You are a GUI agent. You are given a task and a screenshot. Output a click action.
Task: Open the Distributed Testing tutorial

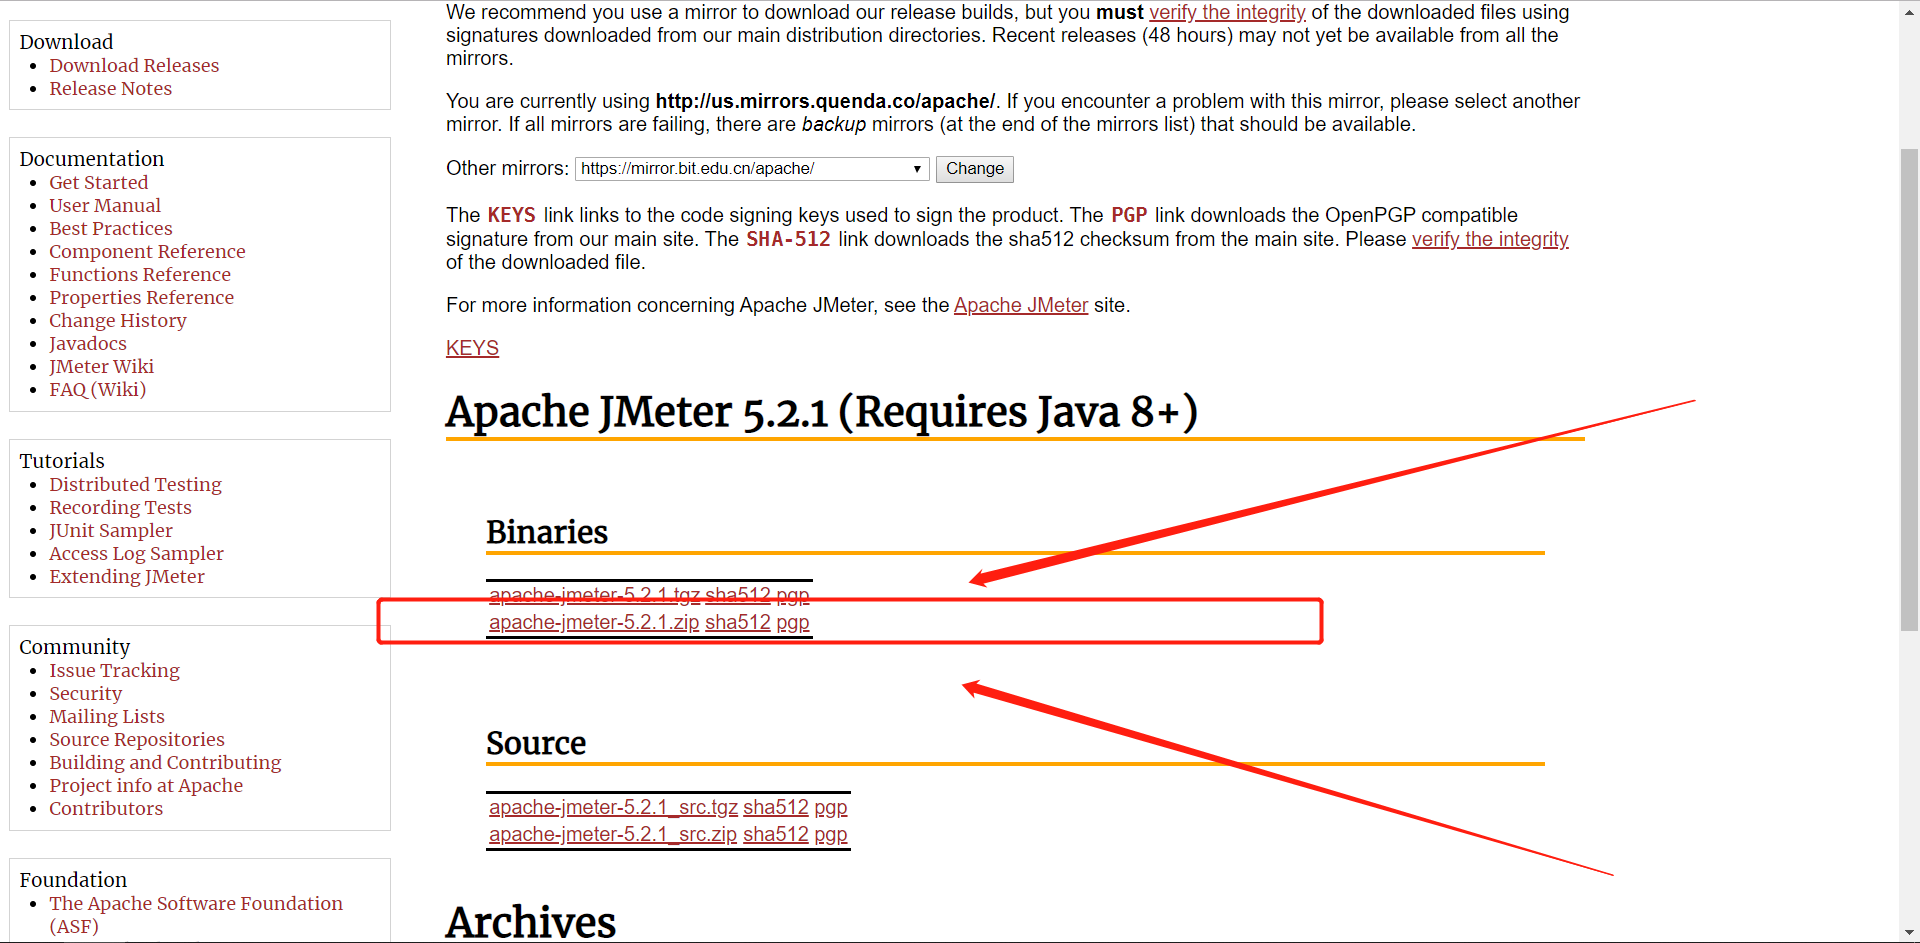pyautogui.click(x=135, y=484)
